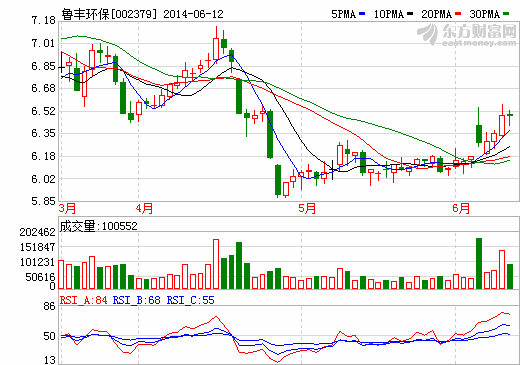
Task: Click the 6.02 price axis label
Action: [x=43, y=179]
